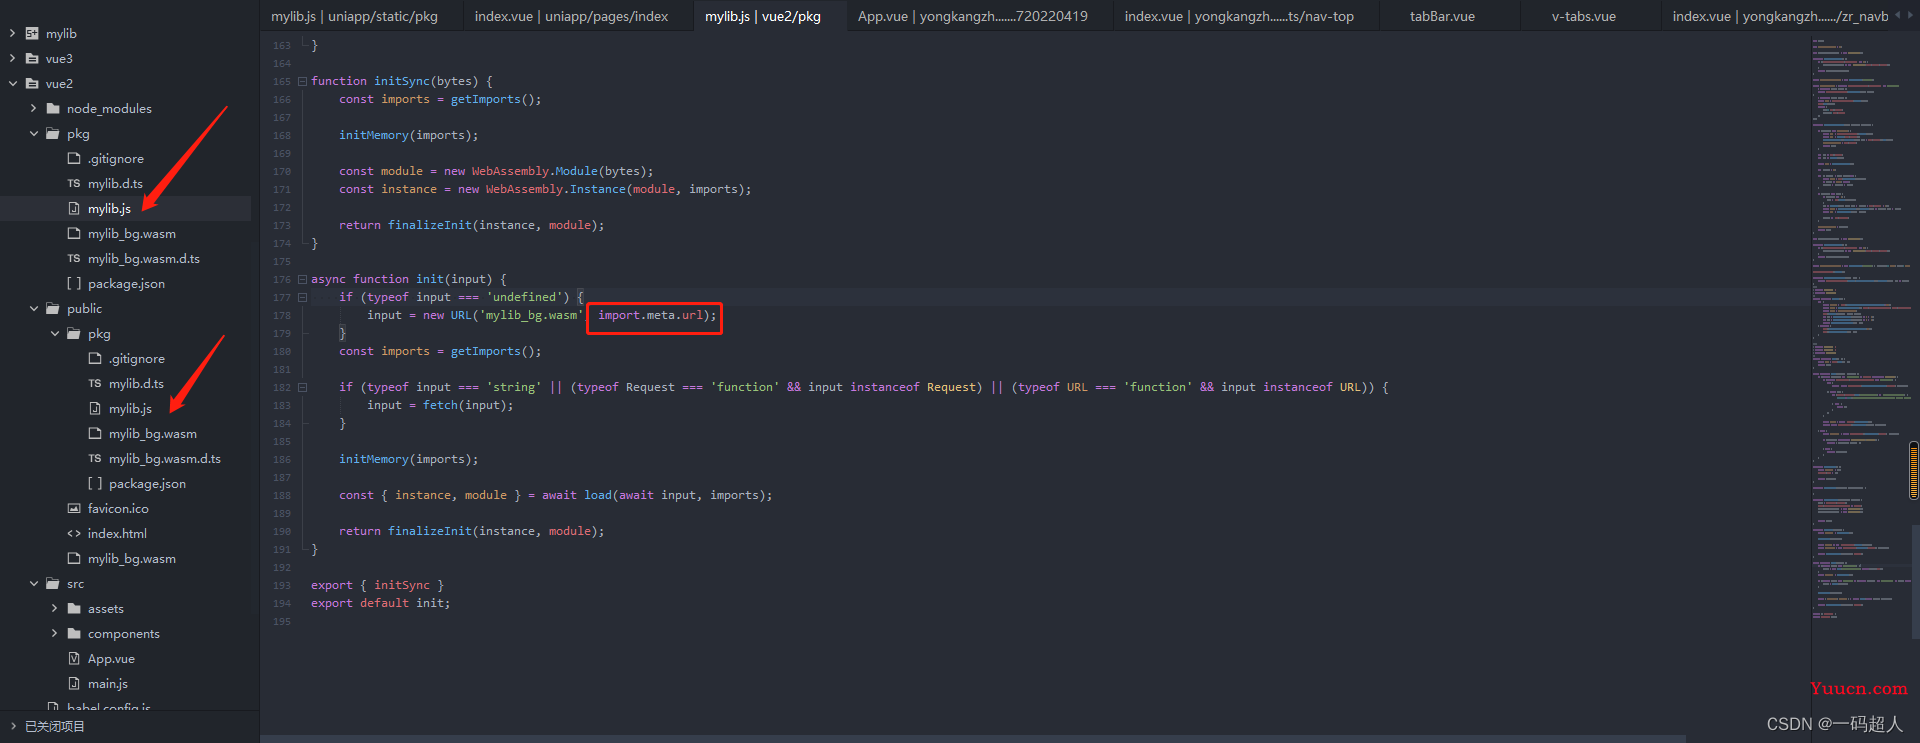Image resolution: width=1920 pixels, height=743 pixels.
Task: Click the highlighted mylib.js file icon
Action: coord(74,208)
